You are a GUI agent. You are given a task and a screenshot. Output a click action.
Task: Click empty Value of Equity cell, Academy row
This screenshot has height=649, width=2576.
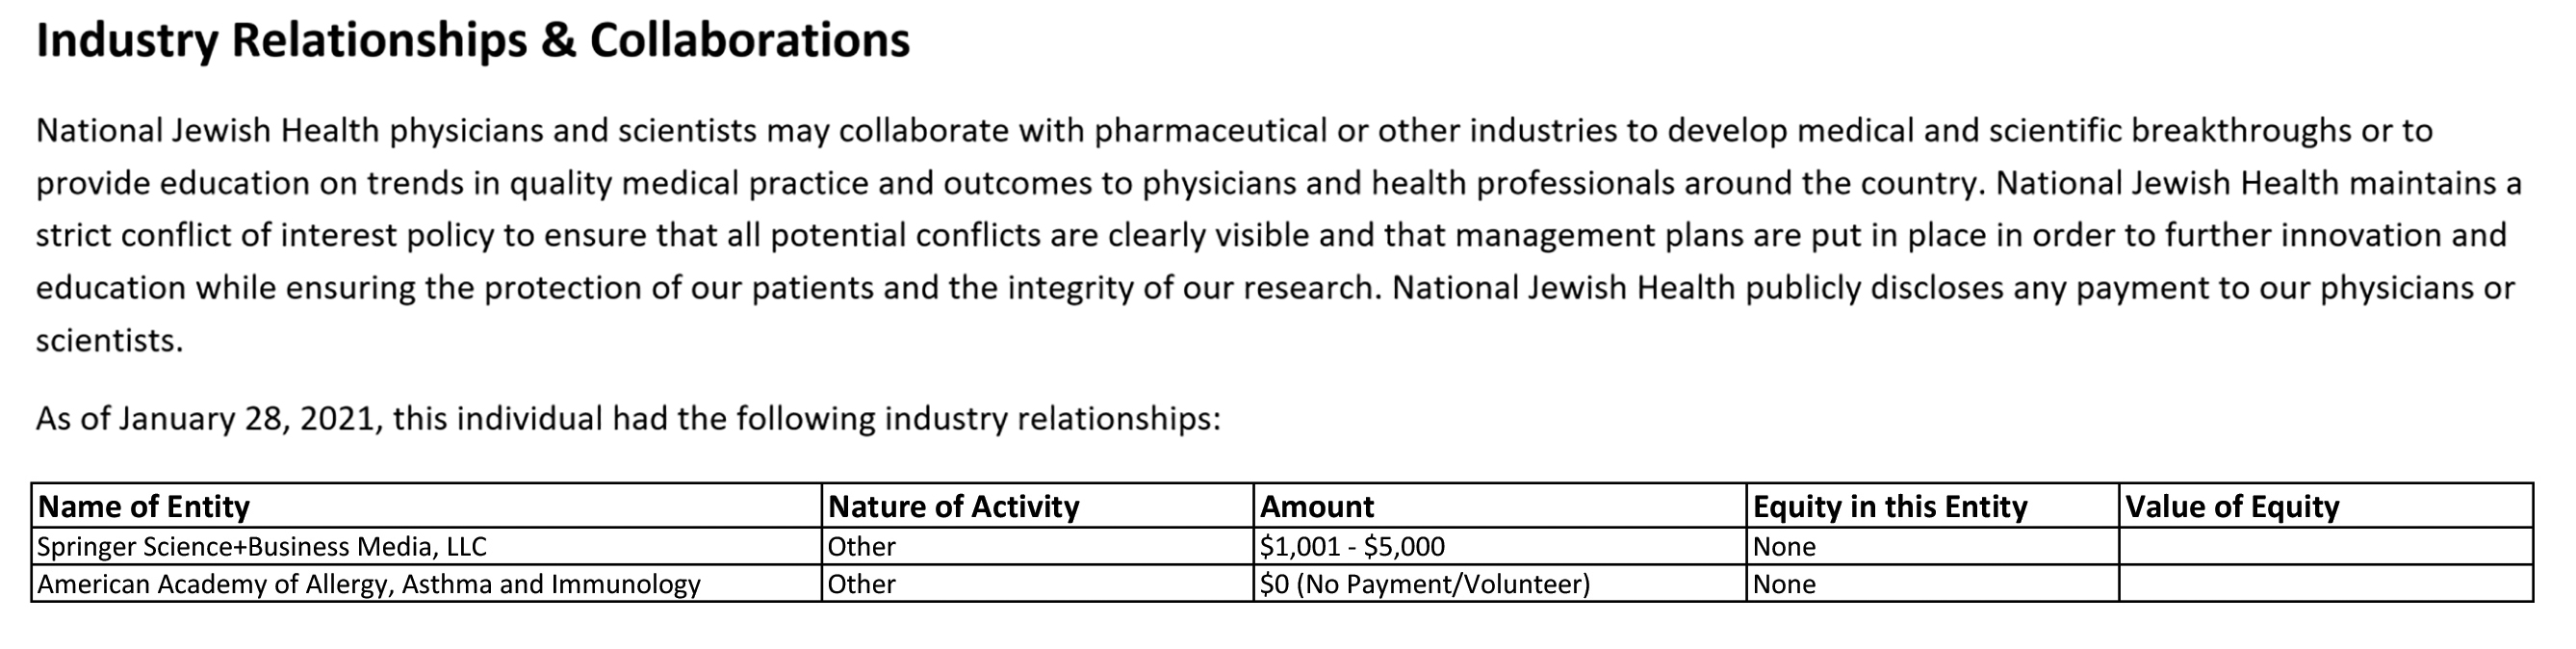[x=2327, y=583]
